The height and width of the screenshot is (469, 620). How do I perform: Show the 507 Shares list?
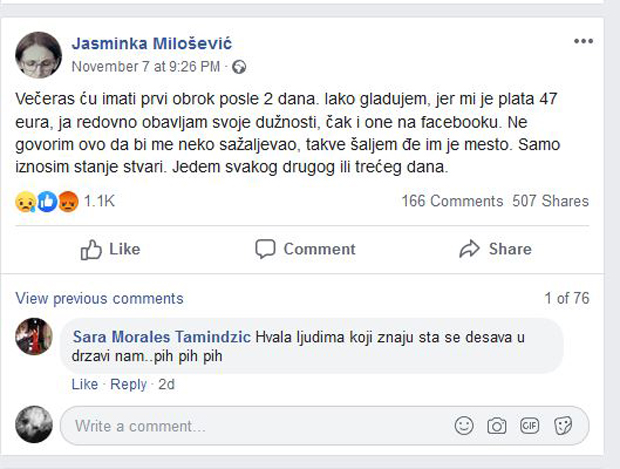coord(551,201)
